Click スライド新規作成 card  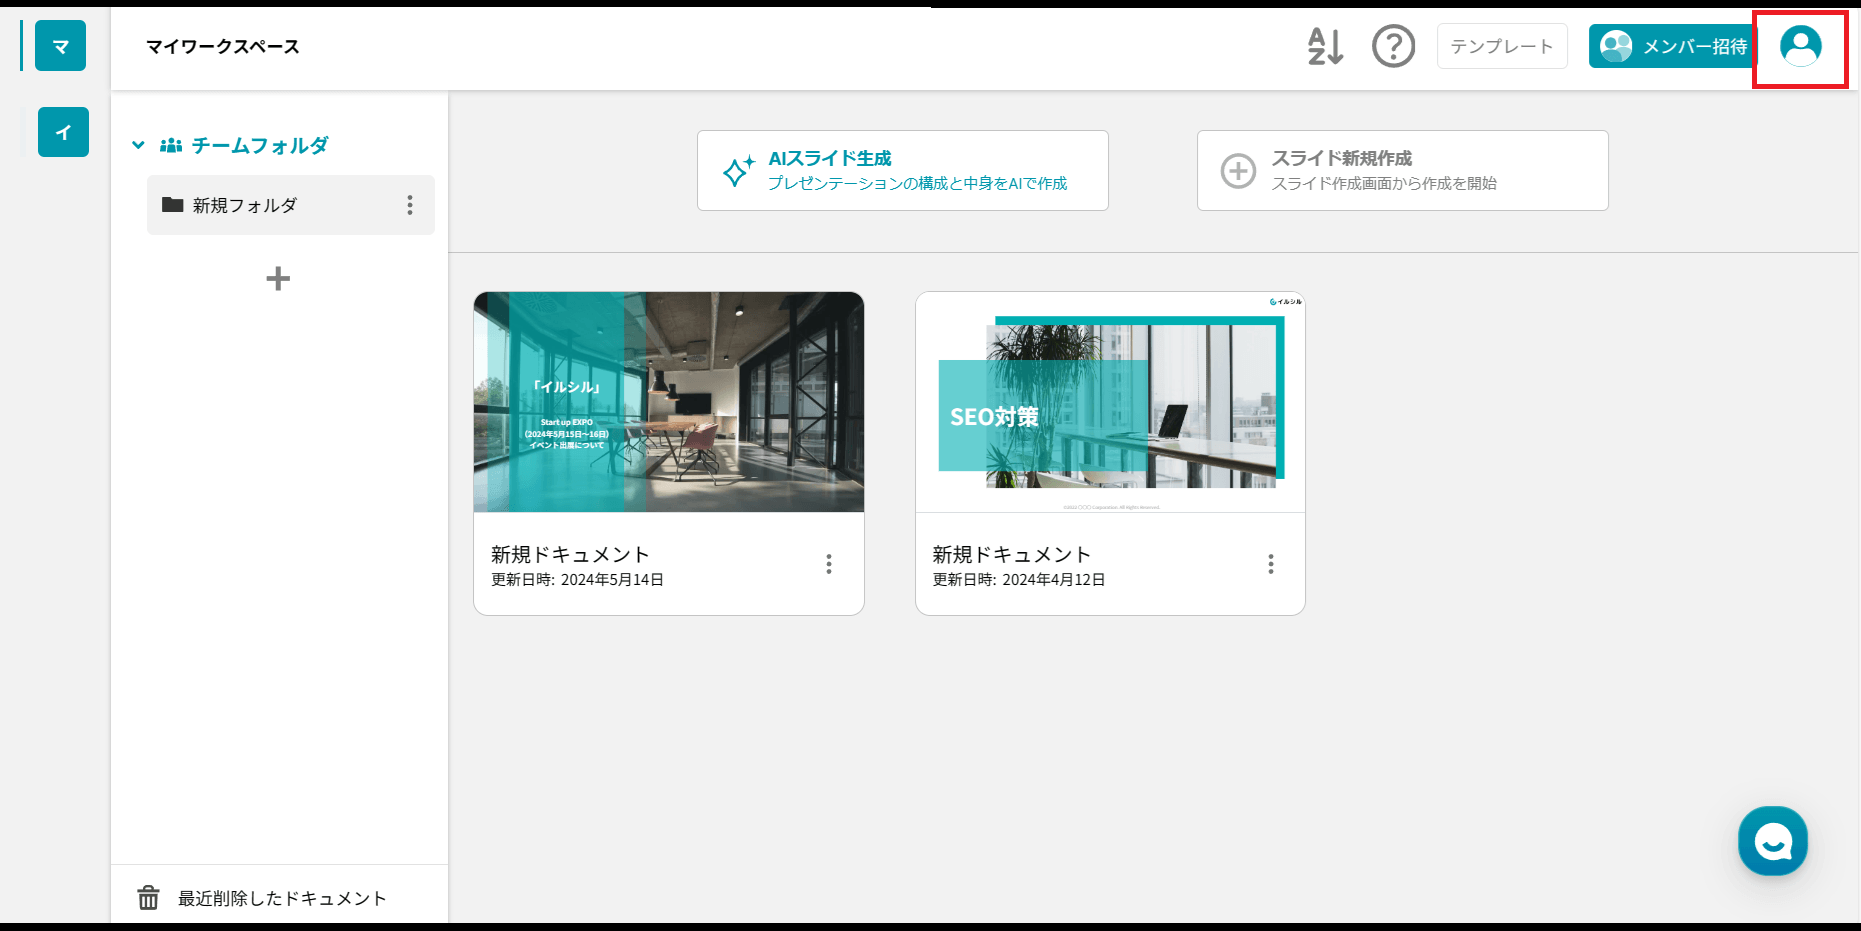(1402, 170)
